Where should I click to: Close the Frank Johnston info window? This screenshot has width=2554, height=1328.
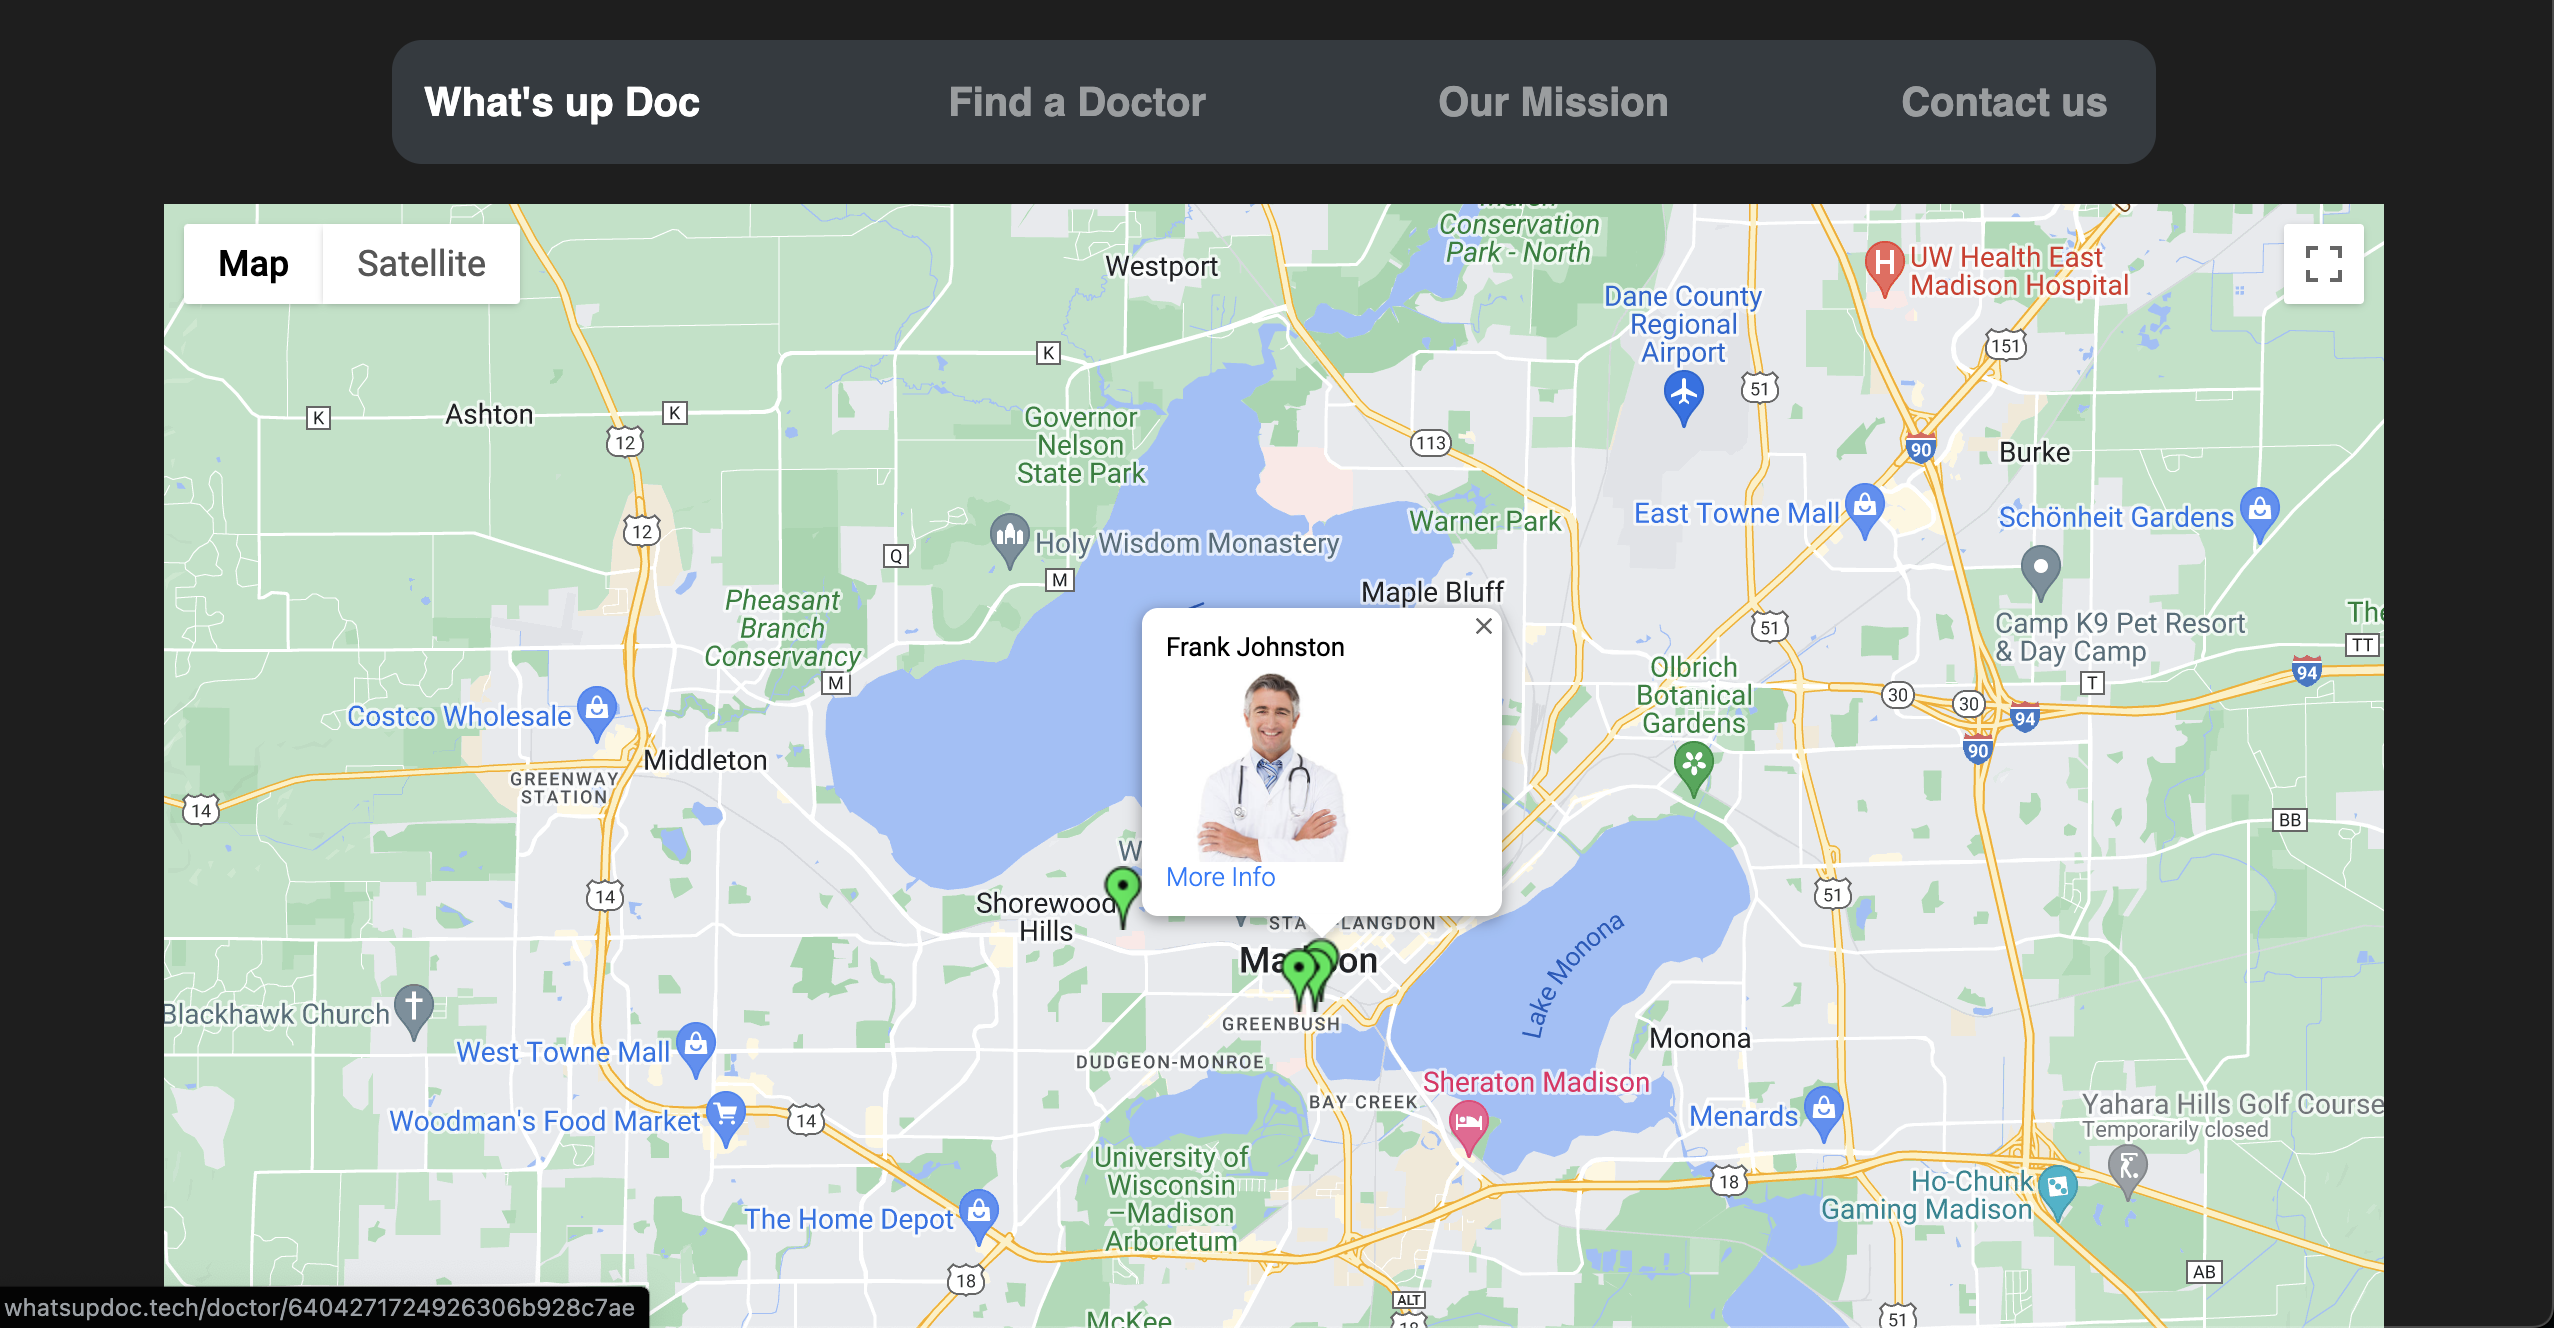[1484, 626]
